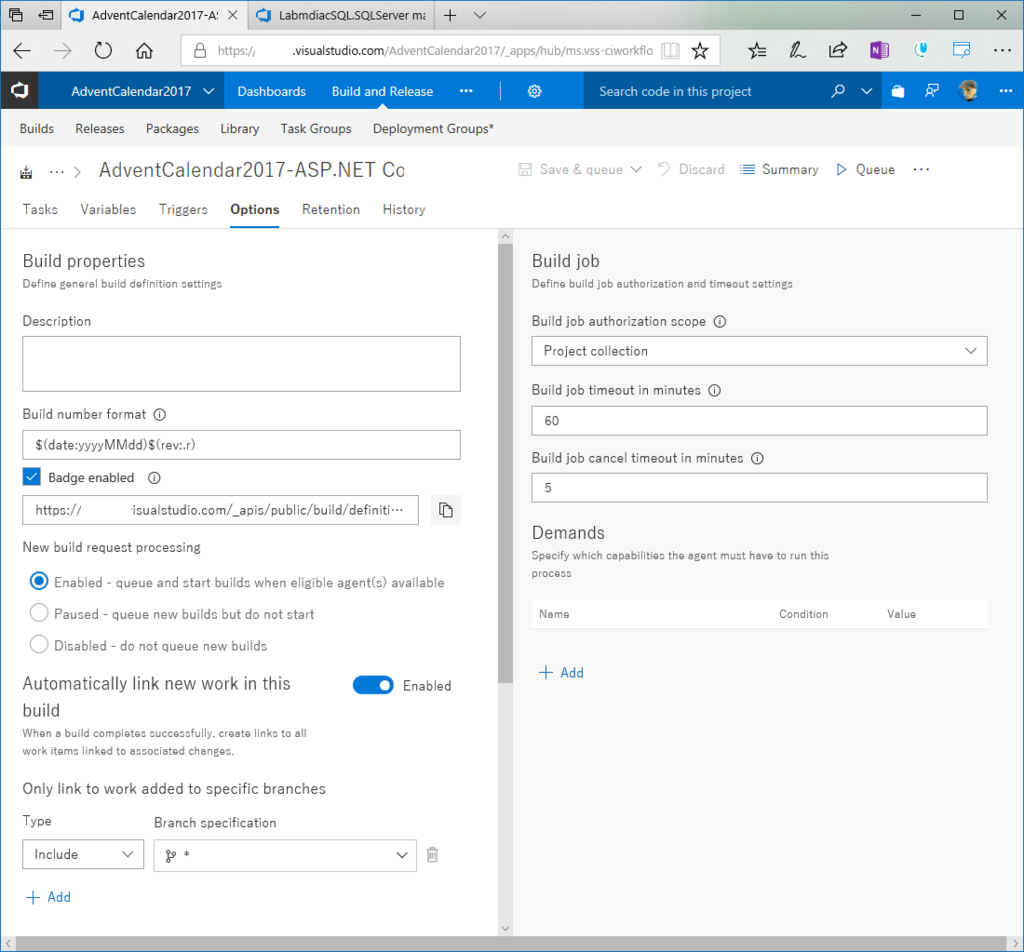Toggle Automatically link new work switch
Screen dimensions: 1024x952
(373, 685)
